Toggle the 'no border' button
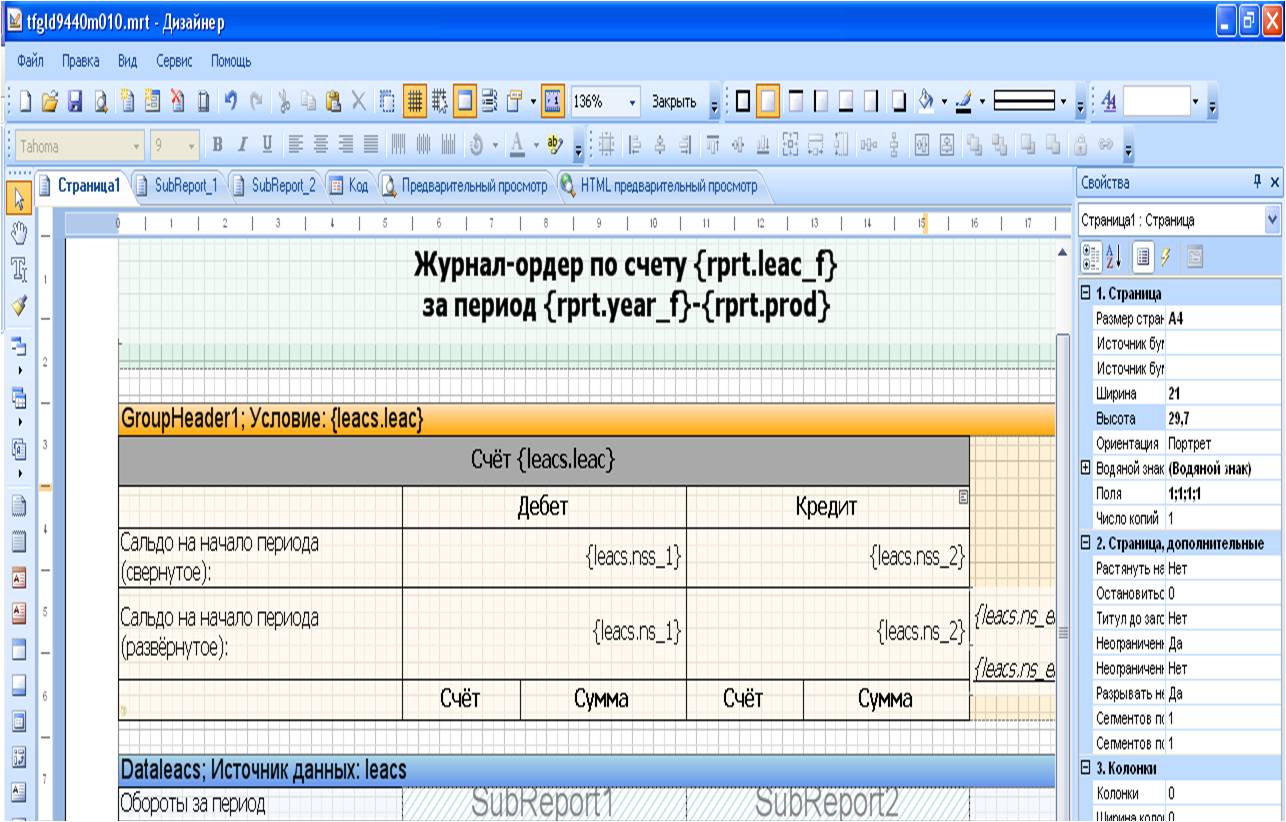Image resolution: width=1286 pixels, height=822 pixels. coord(769,103)
